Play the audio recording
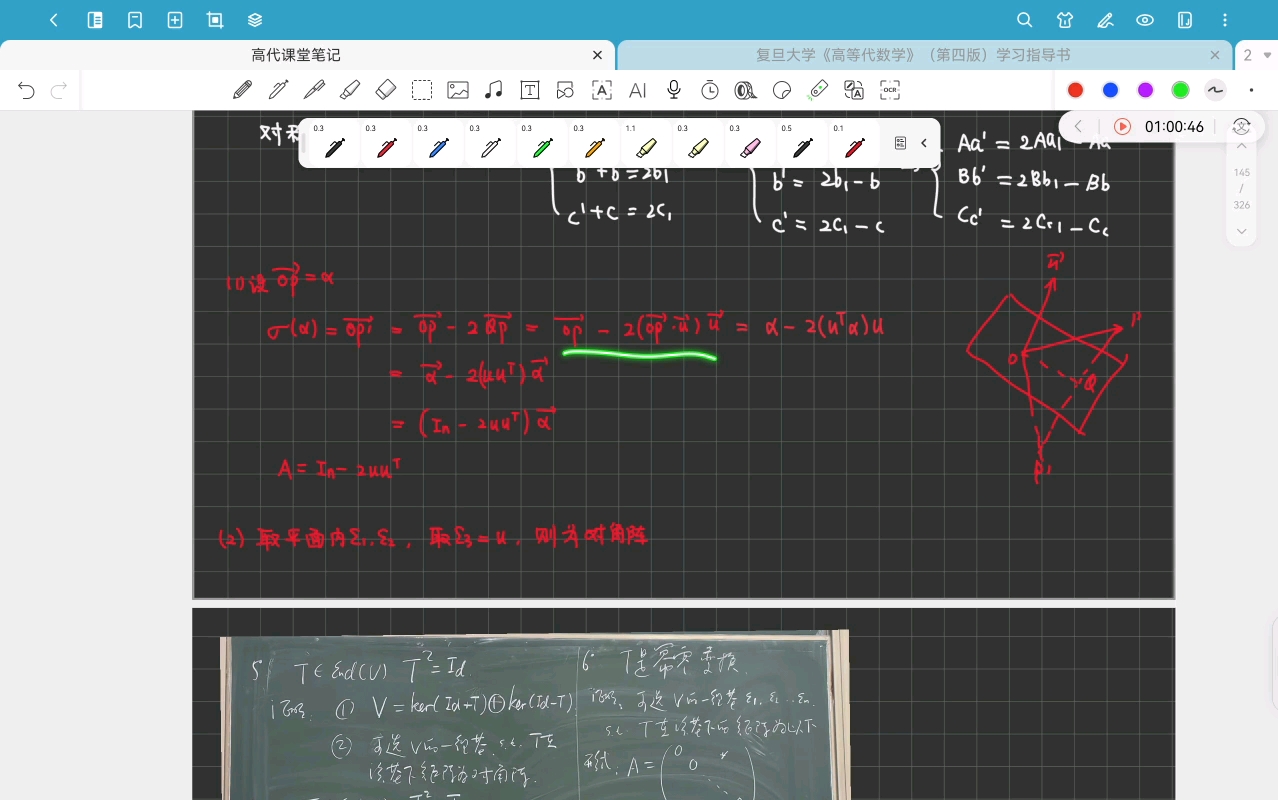The width and height of the screenshot is (1278, 800). 1122,127
